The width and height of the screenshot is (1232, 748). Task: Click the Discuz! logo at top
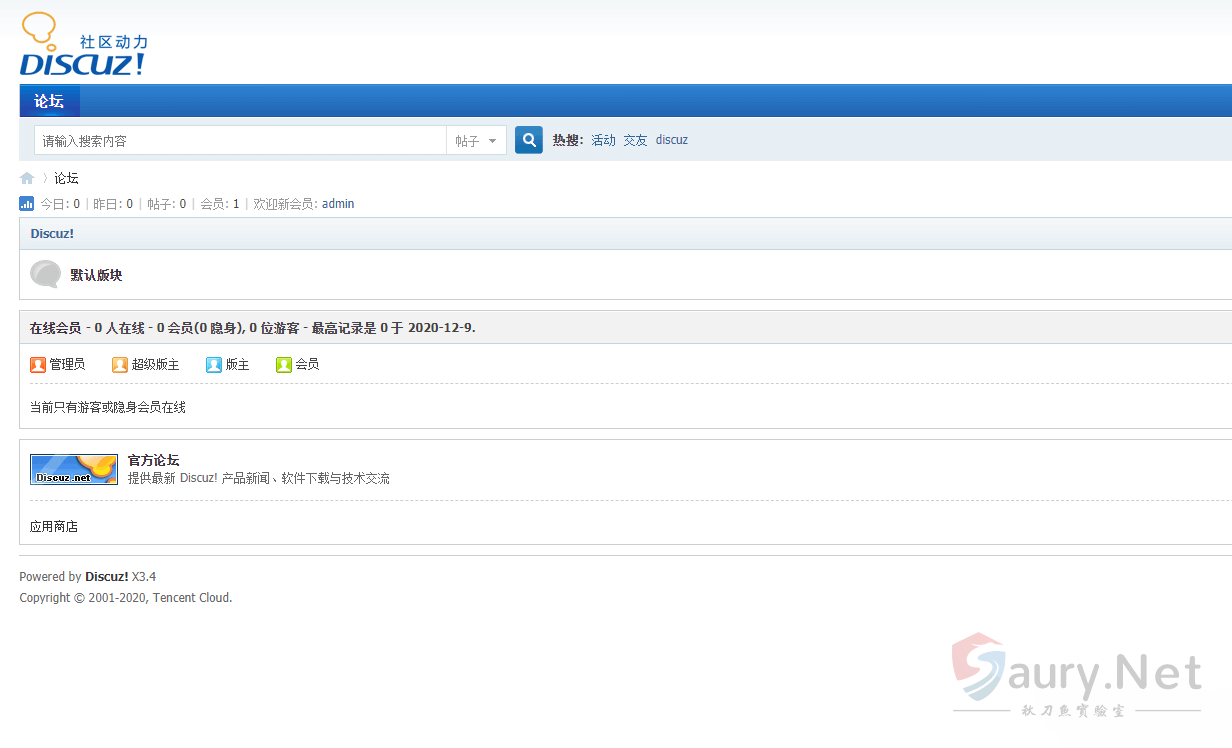83,47
